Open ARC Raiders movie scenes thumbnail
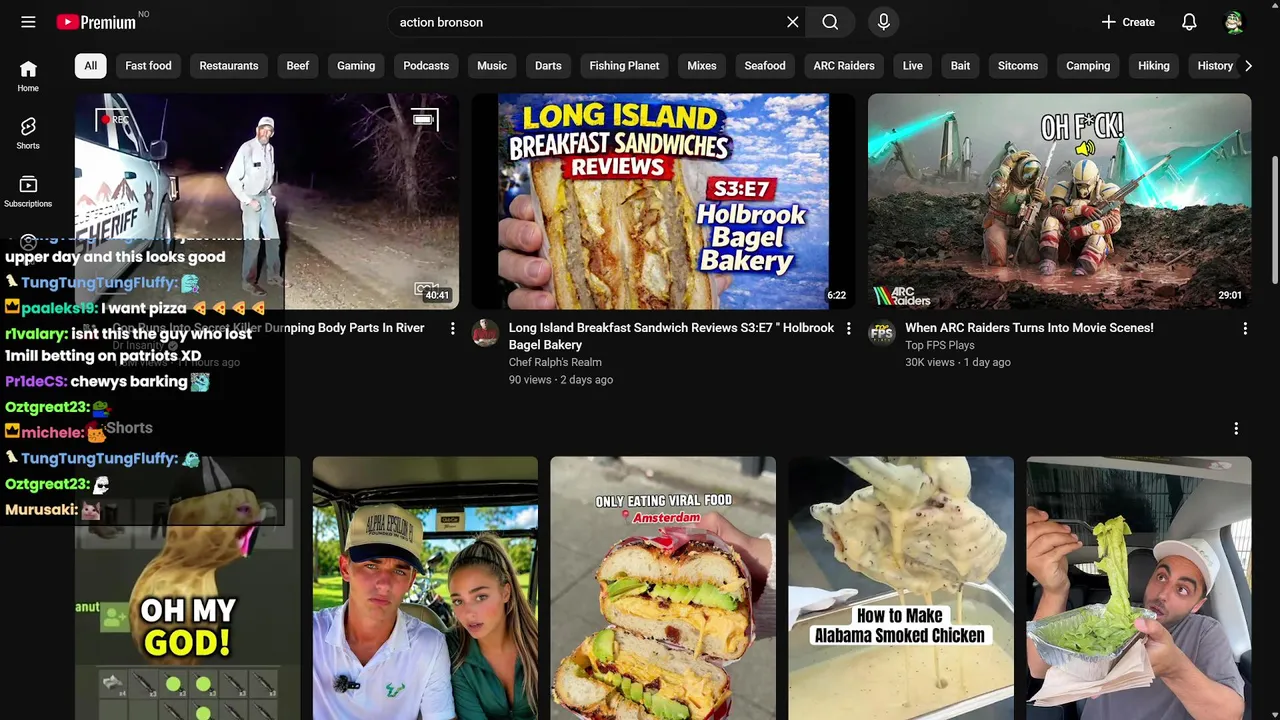1280x720 pixels. pos(1059,201)
